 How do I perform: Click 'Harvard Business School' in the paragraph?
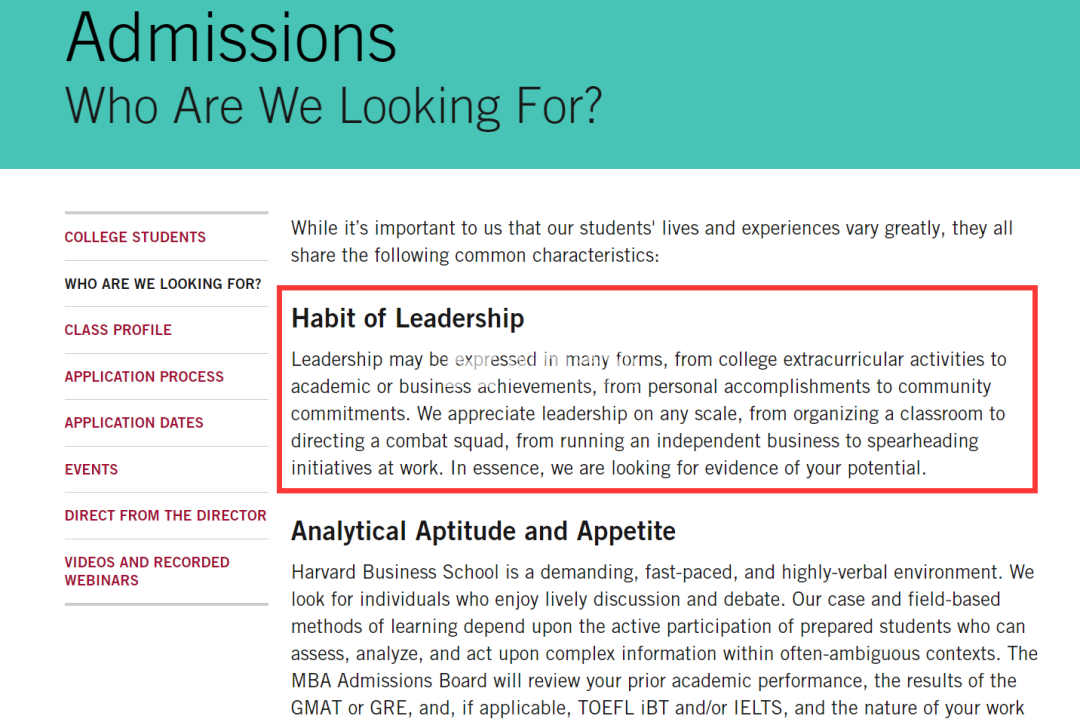[x=395, y=573]
